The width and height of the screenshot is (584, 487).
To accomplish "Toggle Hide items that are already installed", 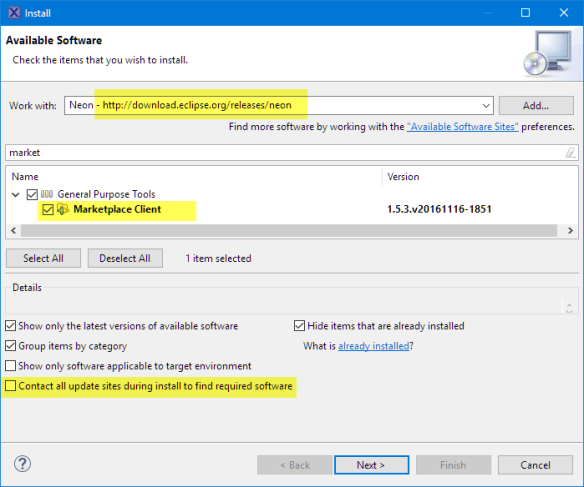I will tap(299, 326).
